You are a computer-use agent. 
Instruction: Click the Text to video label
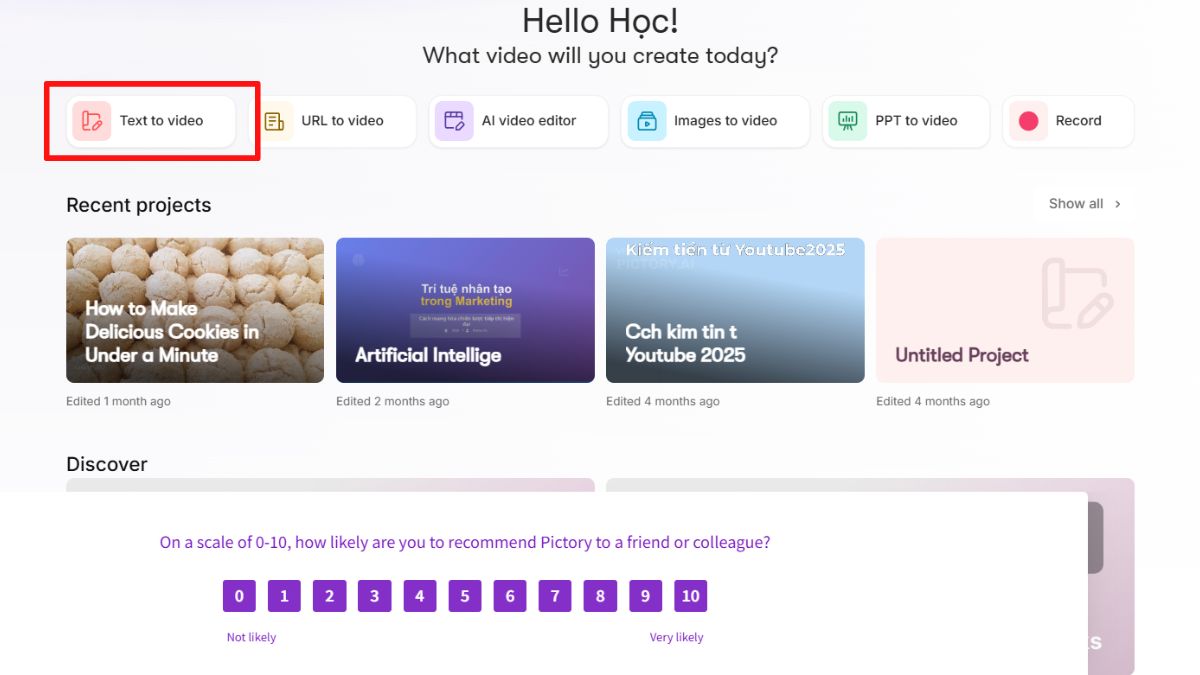click(161, 121)
